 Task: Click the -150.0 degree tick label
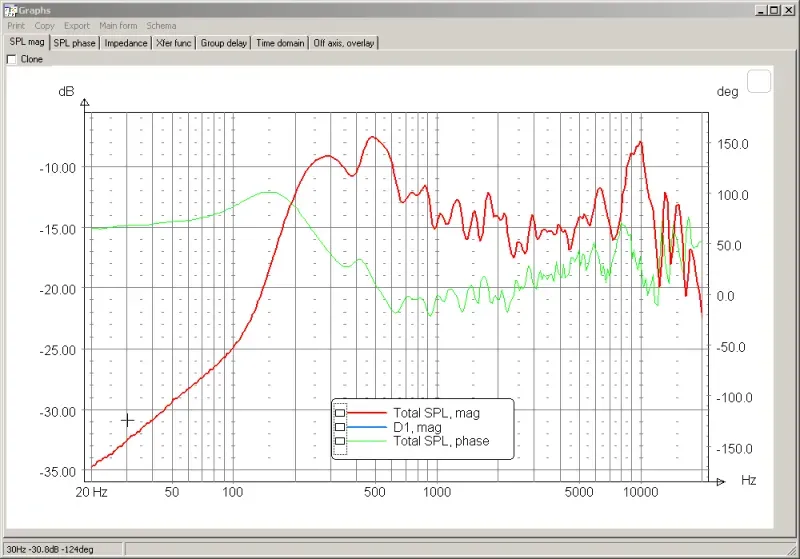coord(734,449)
